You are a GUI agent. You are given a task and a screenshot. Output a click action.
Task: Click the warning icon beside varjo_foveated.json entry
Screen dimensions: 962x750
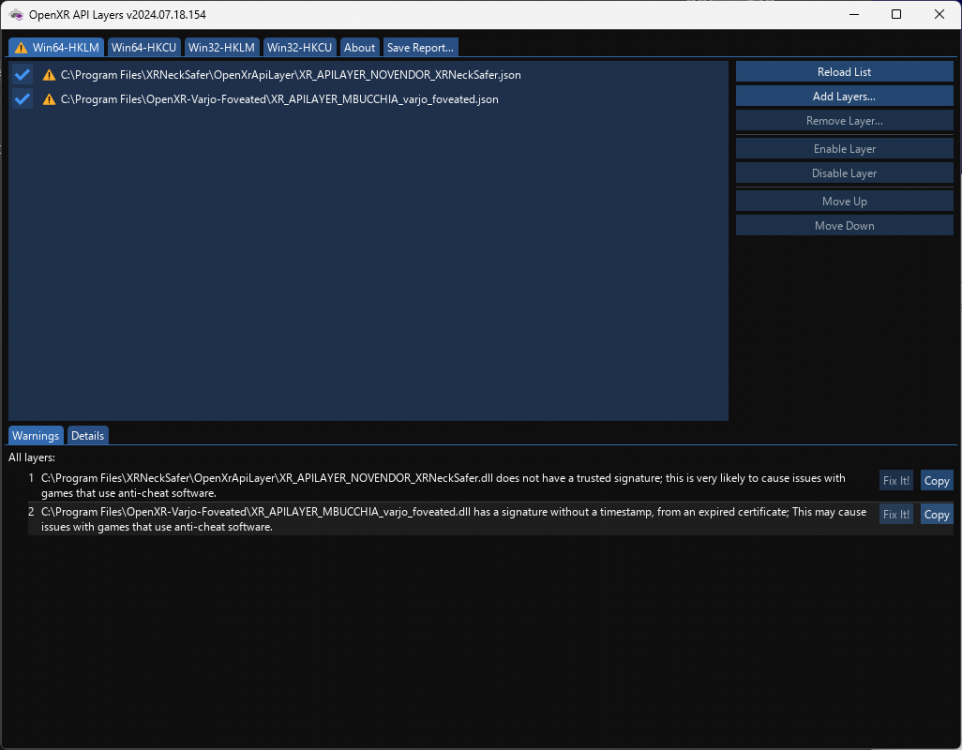[49, 99]
